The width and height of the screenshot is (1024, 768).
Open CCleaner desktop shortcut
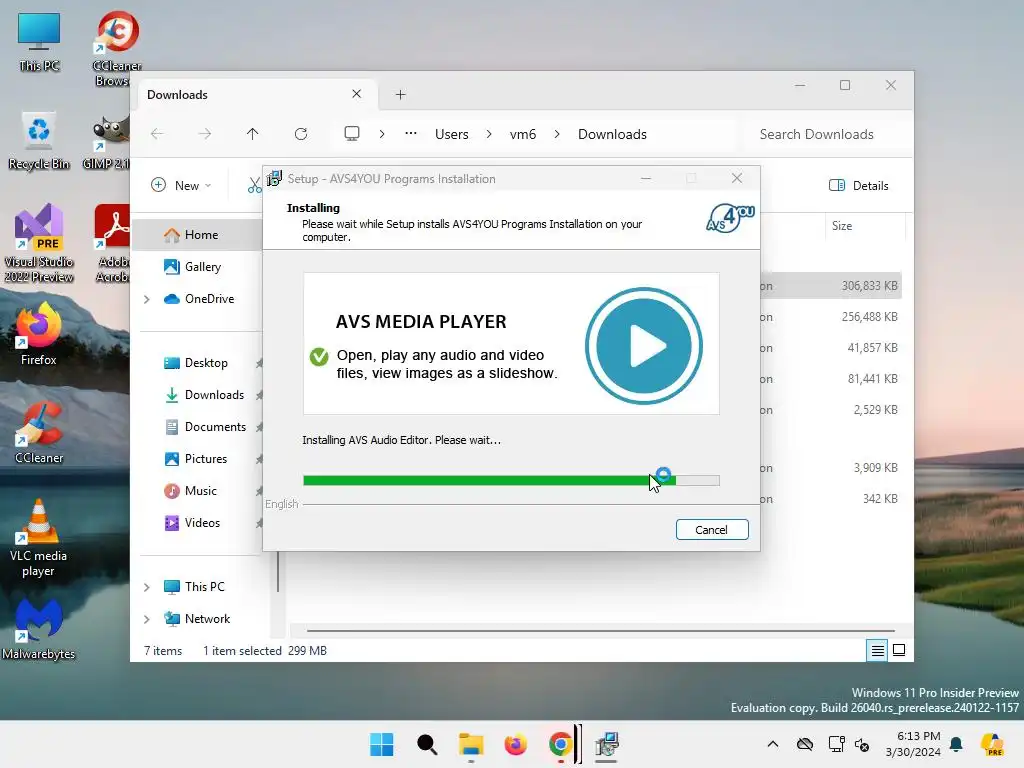[x=39, y=432]
